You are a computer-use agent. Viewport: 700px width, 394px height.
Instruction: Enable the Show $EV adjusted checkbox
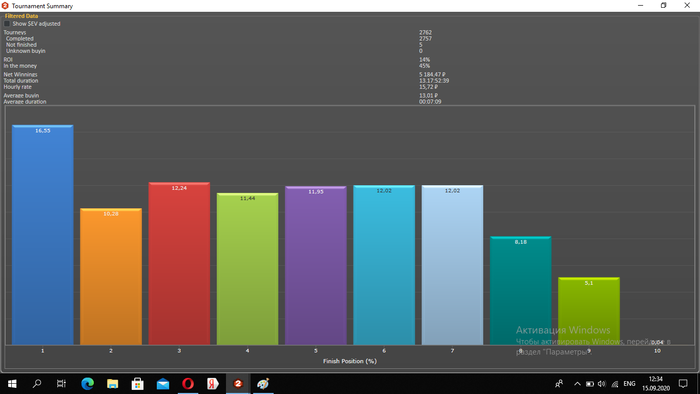tap(7, 24)
